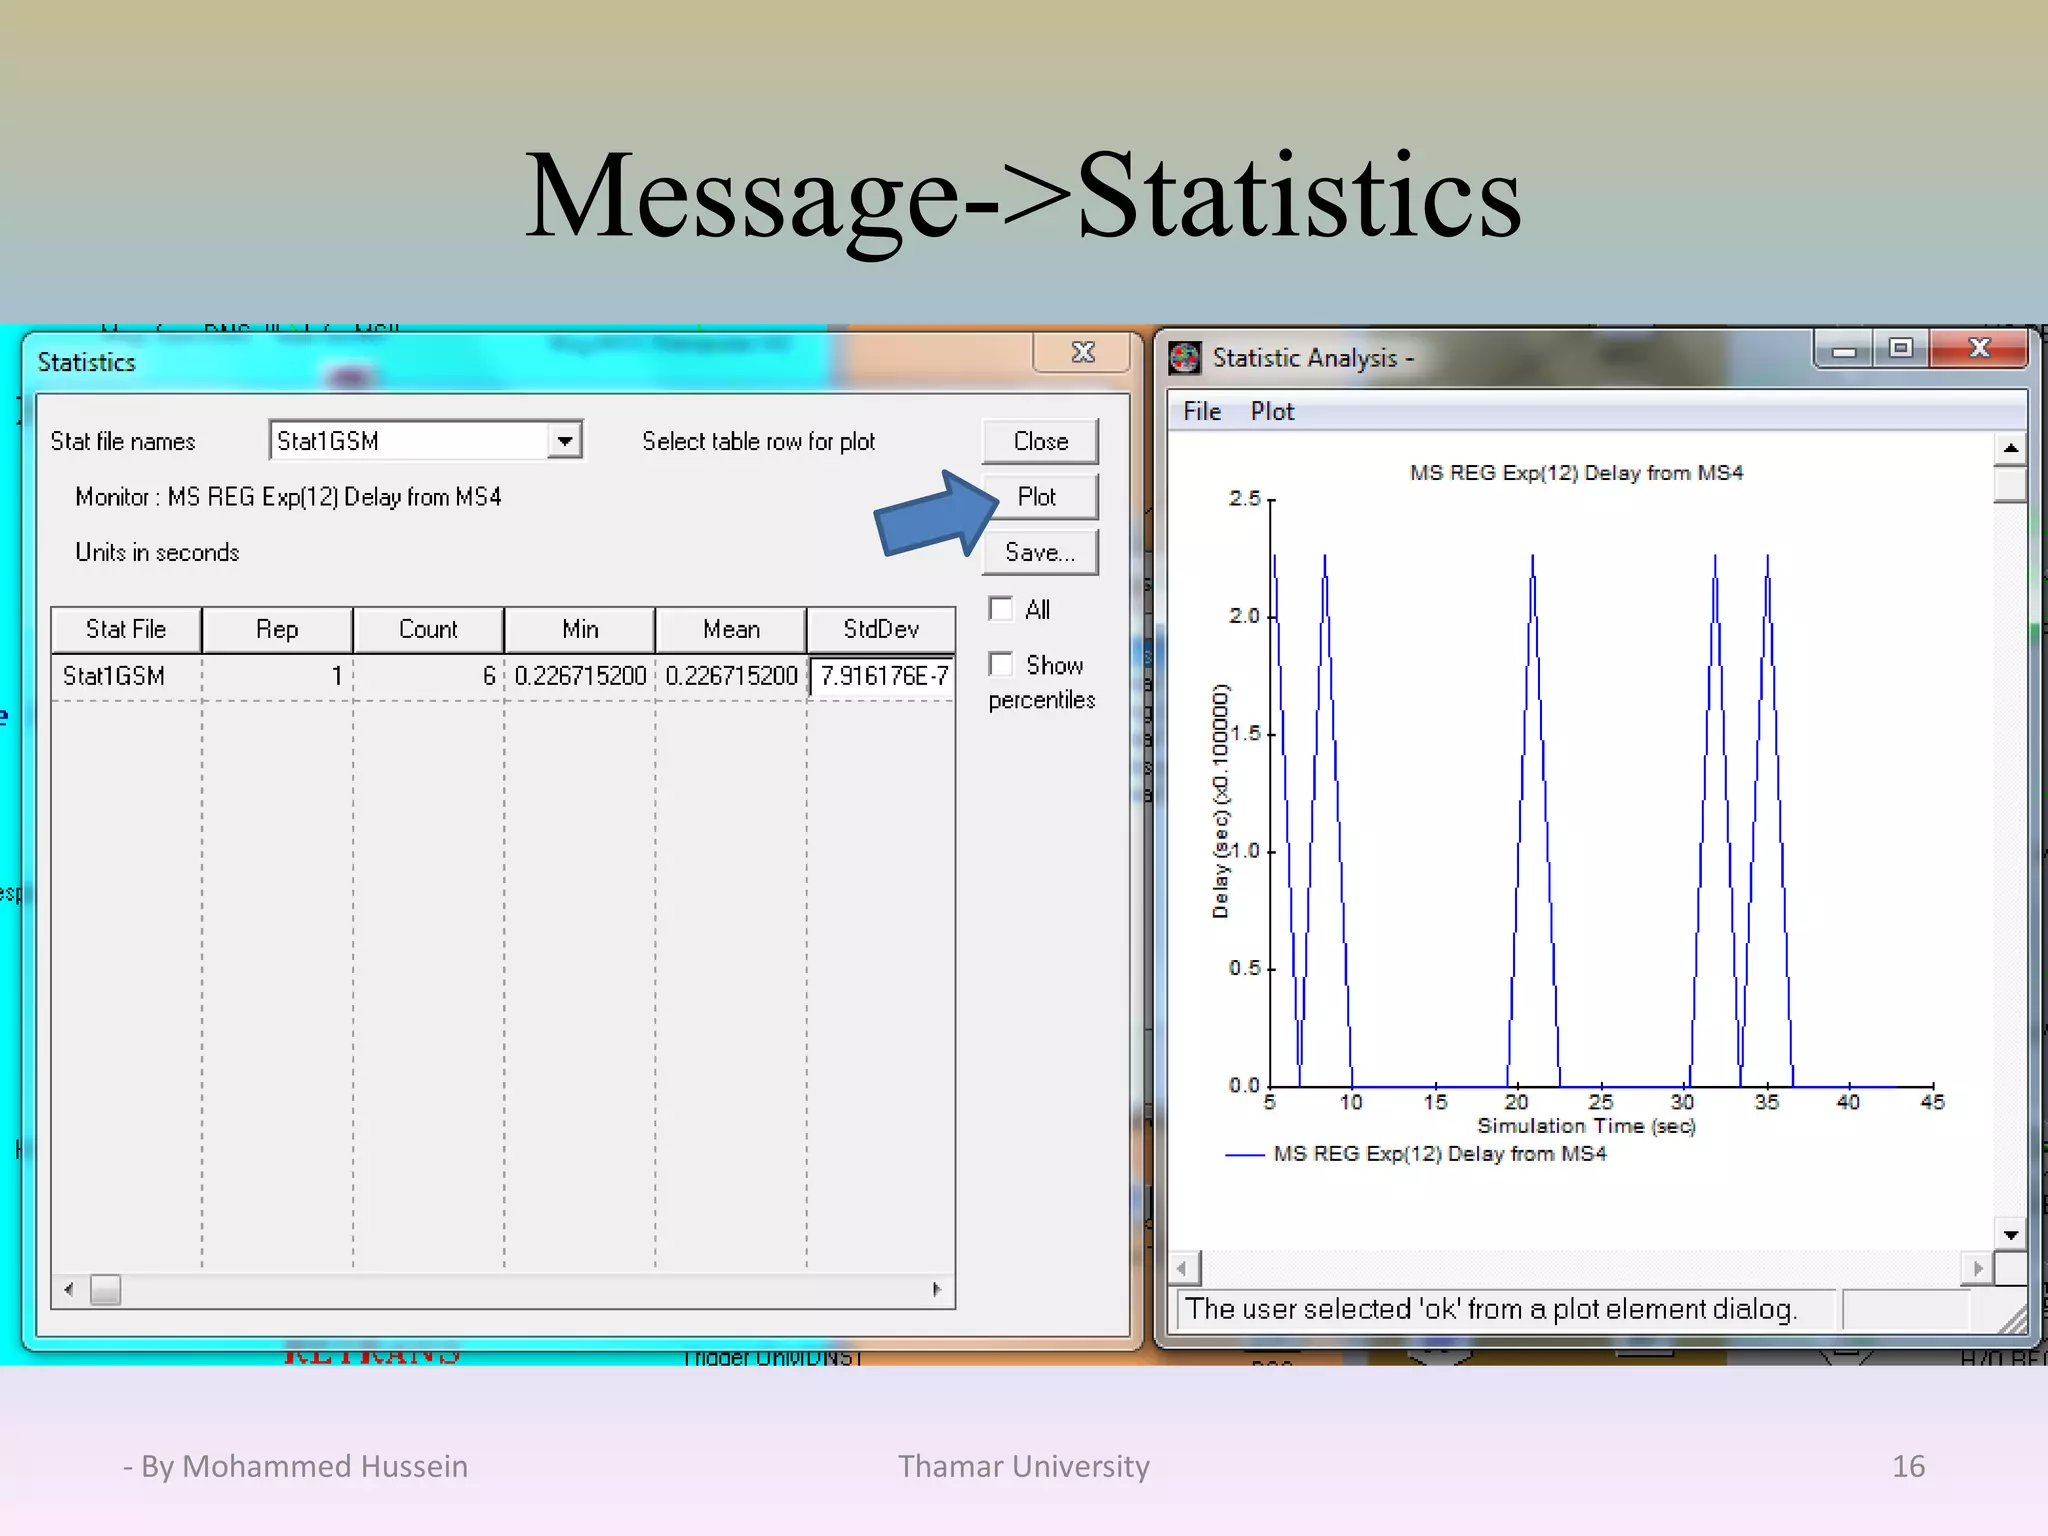The image size is (2048, 1536).
Task: Toggle Show percentiles checkbox
Action: coord(1001,664)
